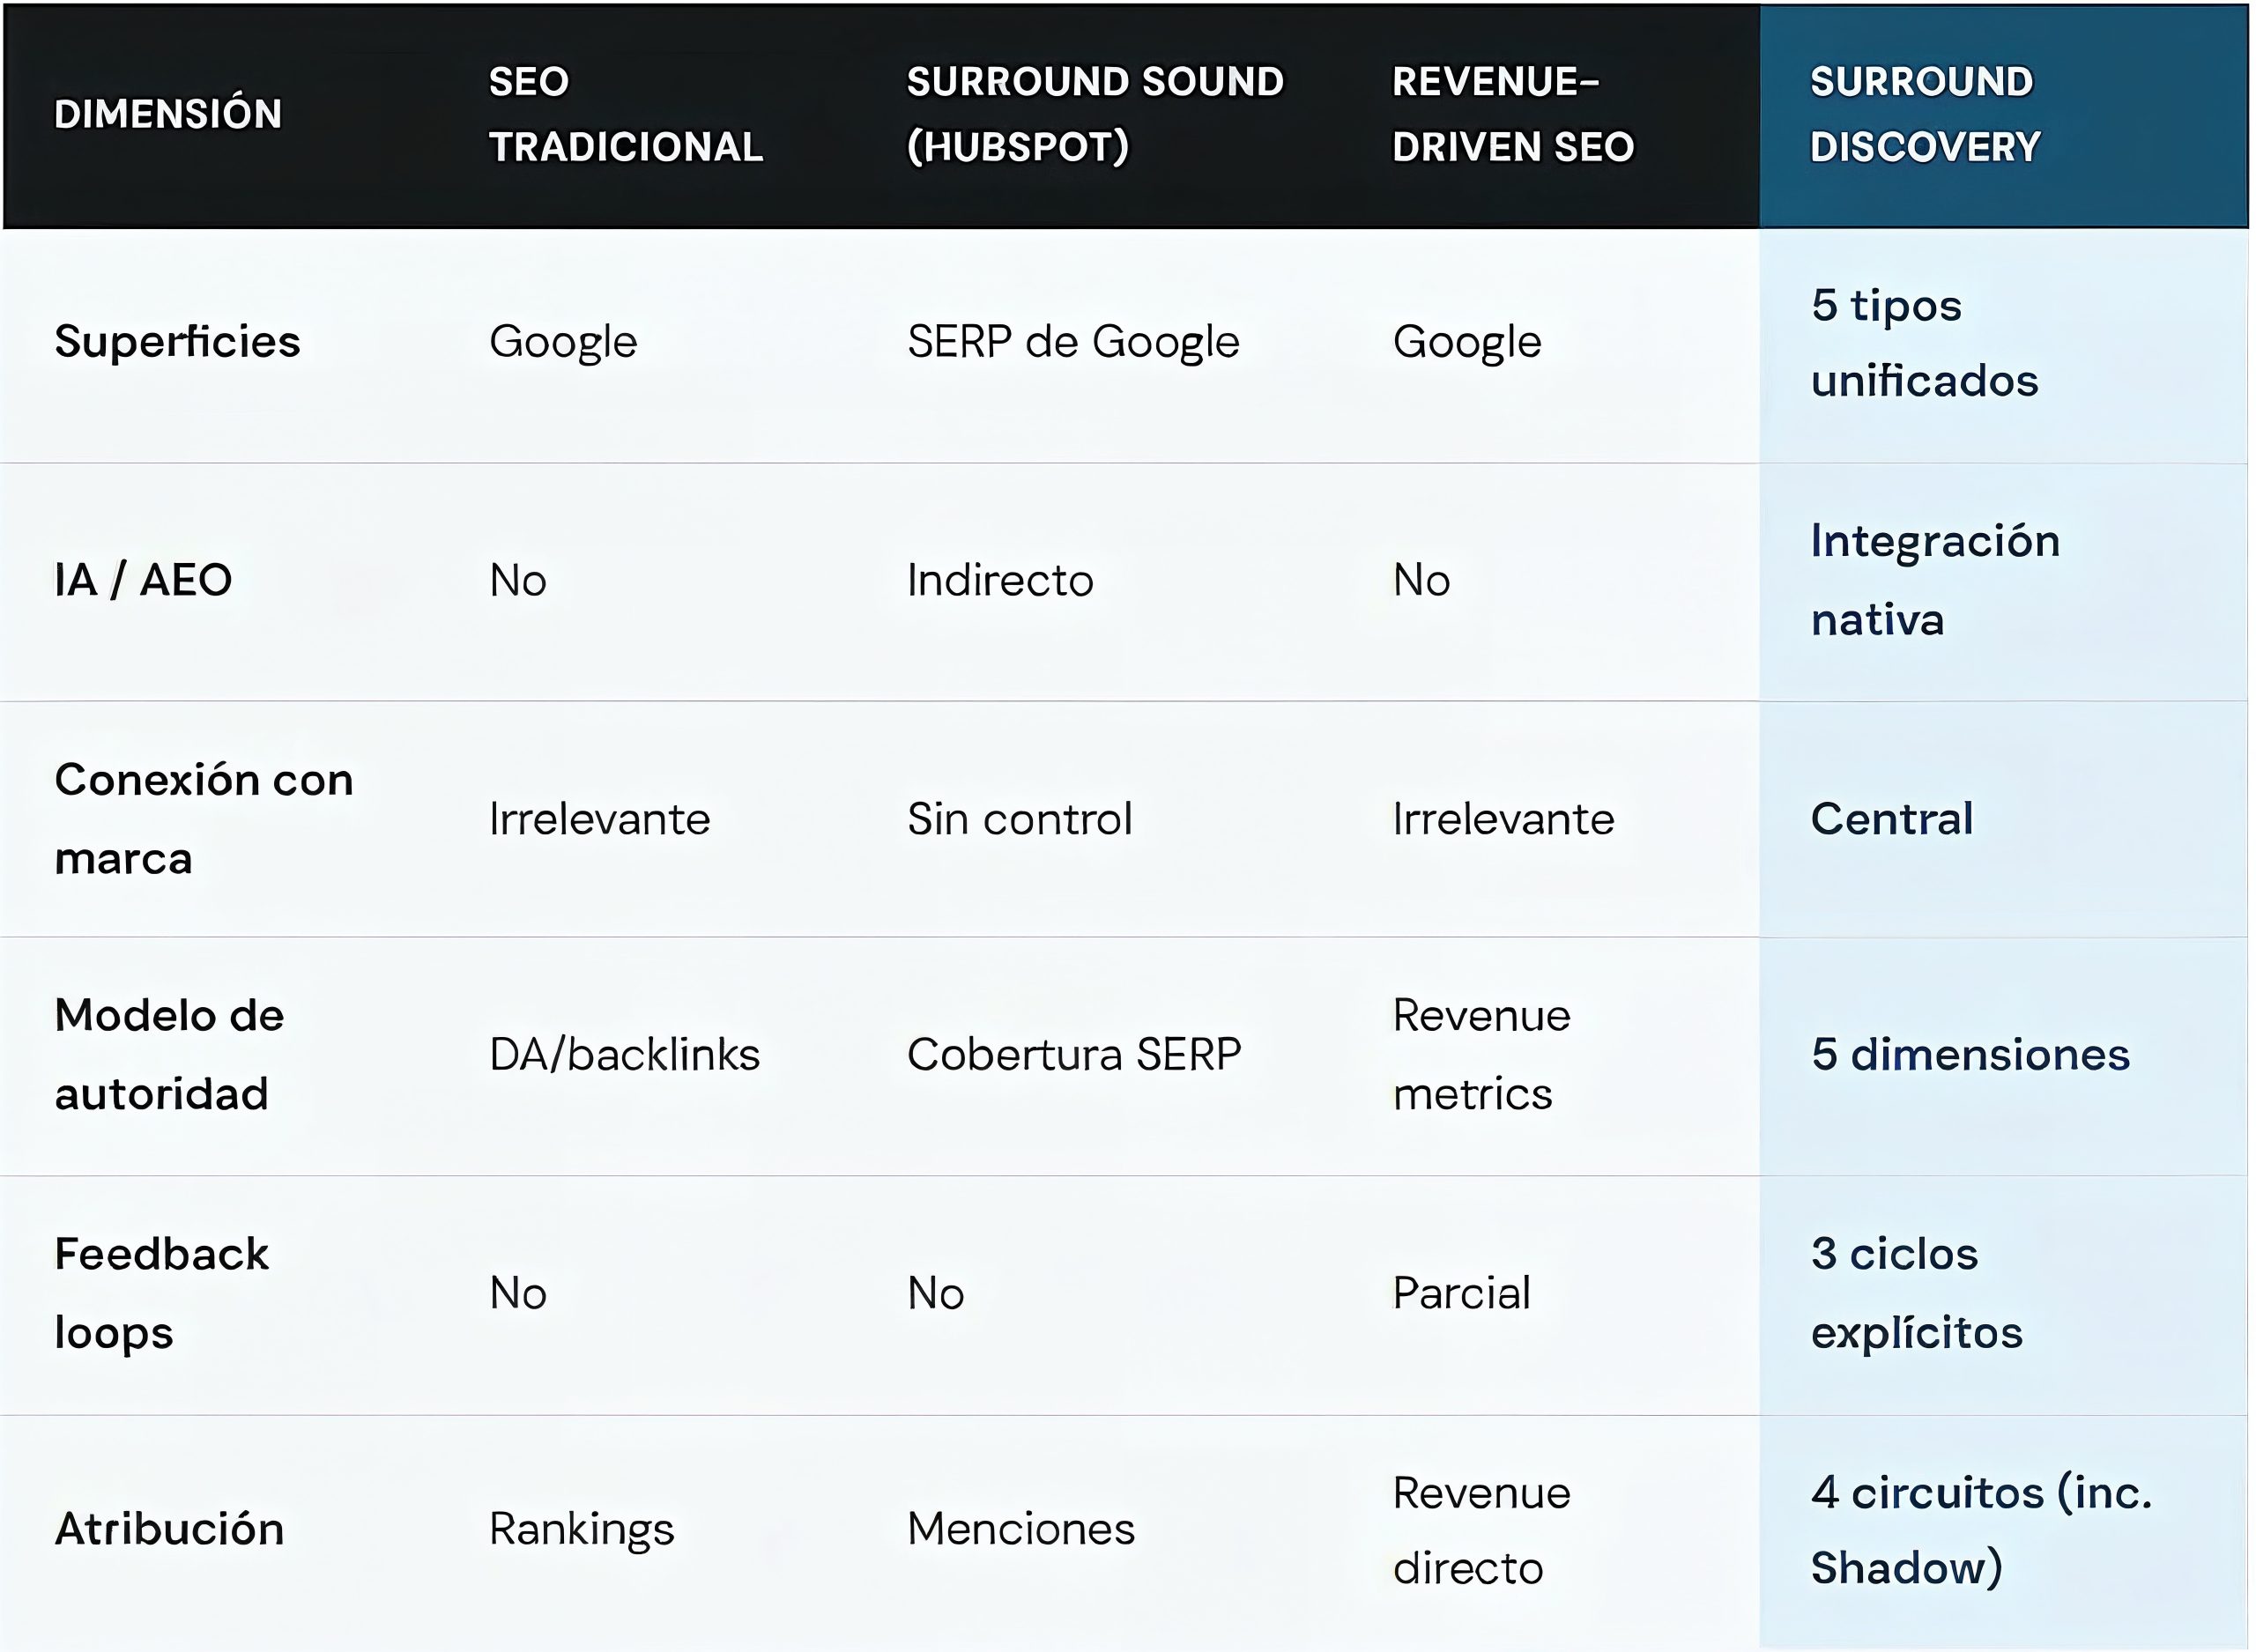Select the Integración nativa cell
This screenshot has height=1652, width=2256.
pos(1934,580)
